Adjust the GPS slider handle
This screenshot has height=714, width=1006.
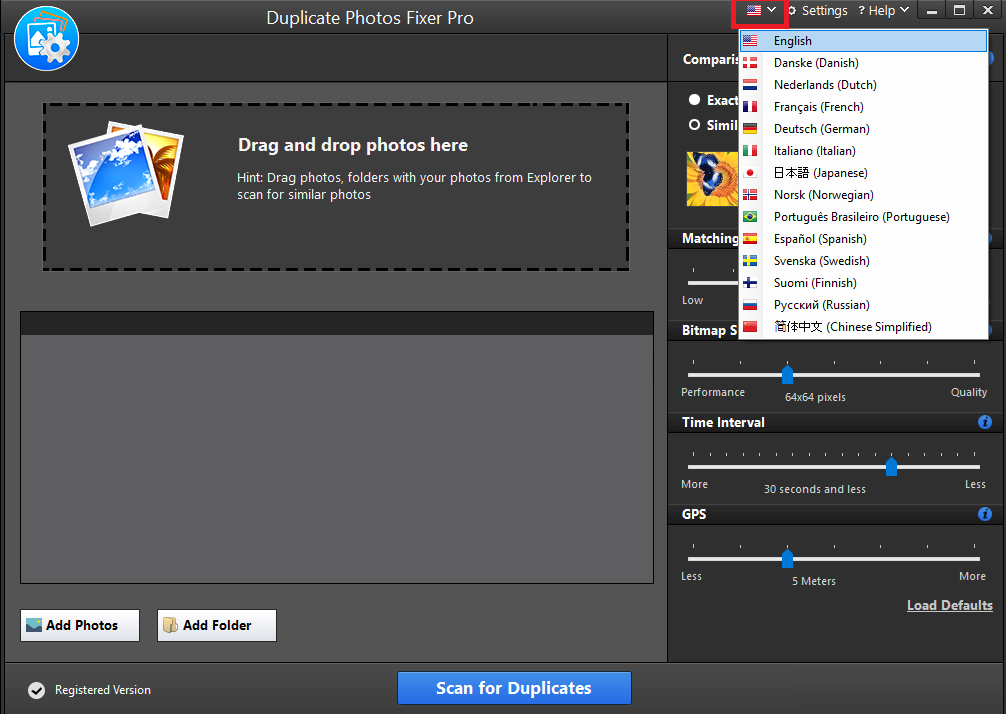(787, 558)
